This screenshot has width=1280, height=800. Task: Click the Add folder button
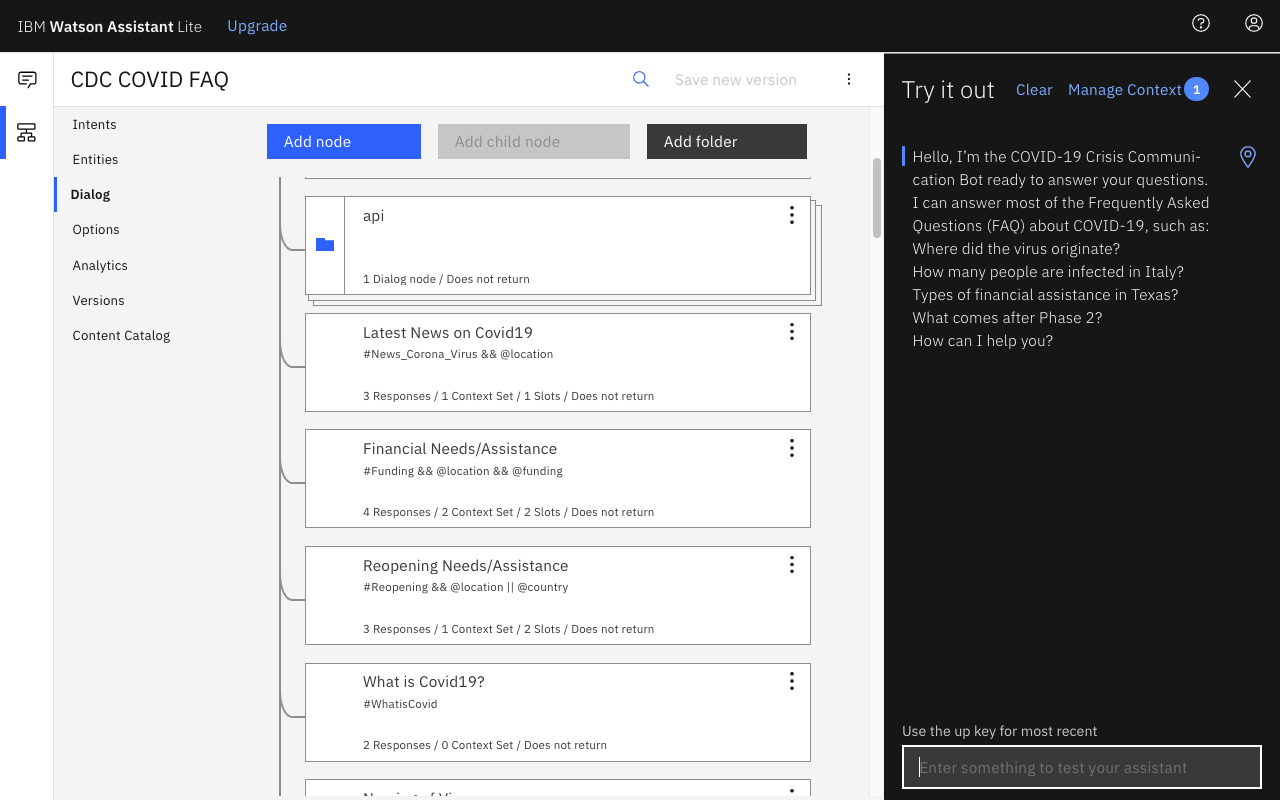(727, 141)
